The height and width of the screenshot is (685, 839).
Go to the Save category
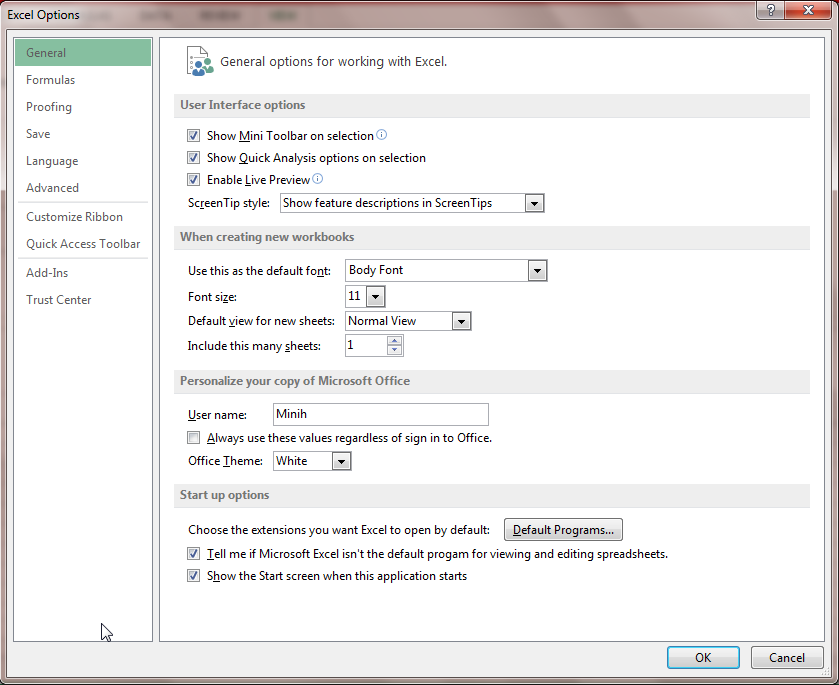[x=83, y=134]
